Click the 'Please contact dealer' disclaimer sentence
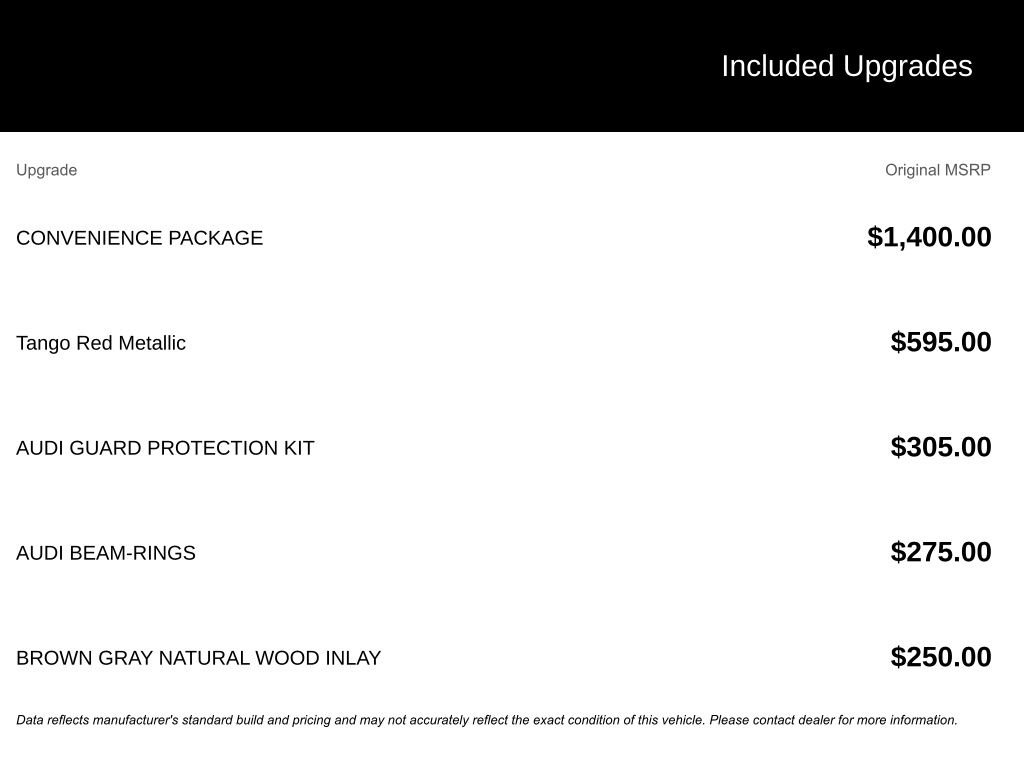 pos(833,720)
